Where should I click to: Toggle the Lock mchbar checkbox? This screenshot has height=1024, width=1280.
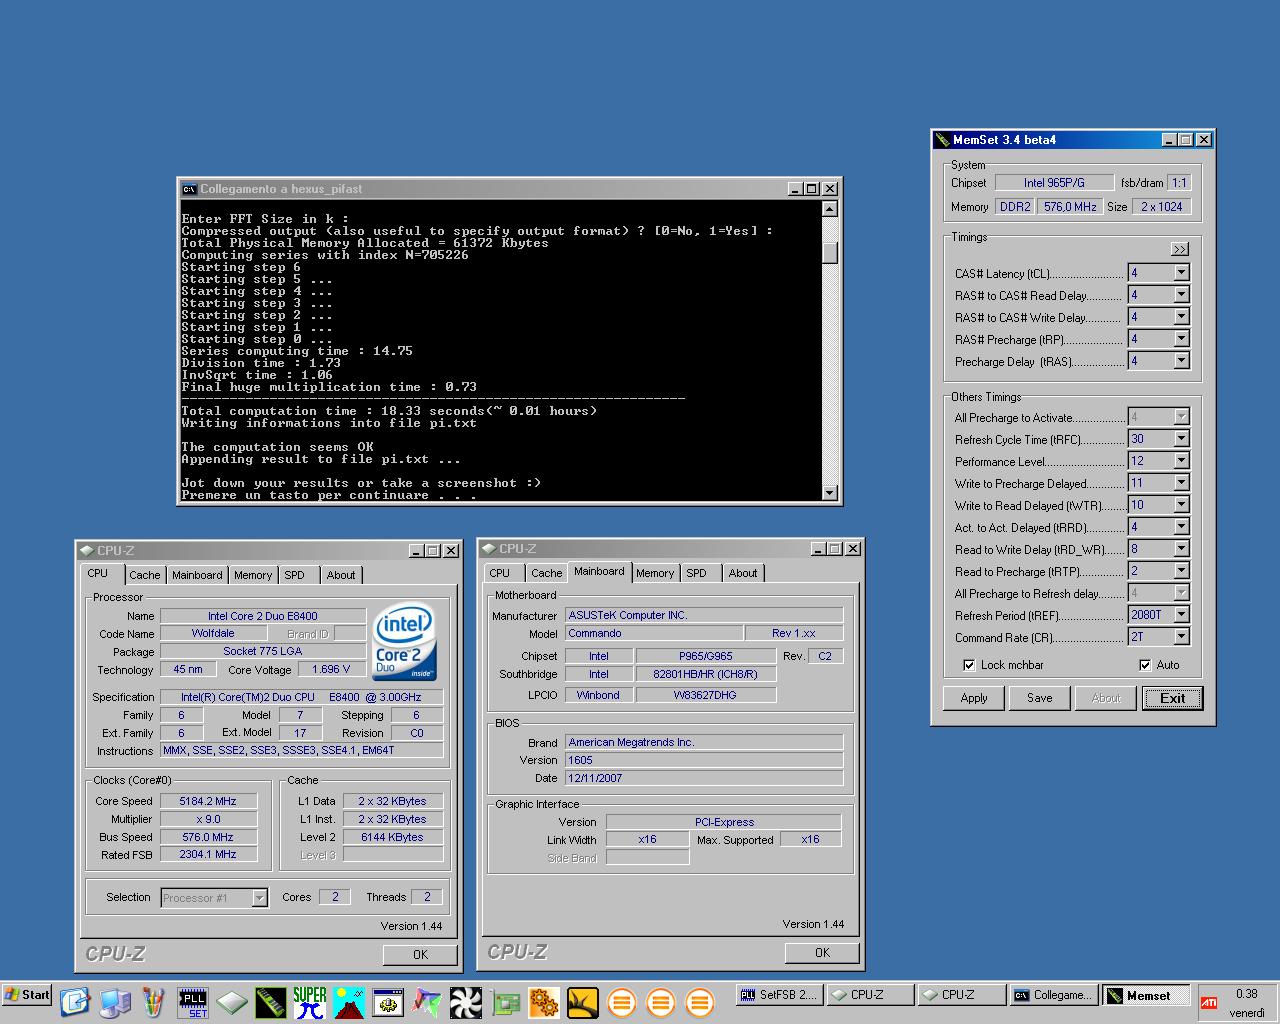coord(968,665)
